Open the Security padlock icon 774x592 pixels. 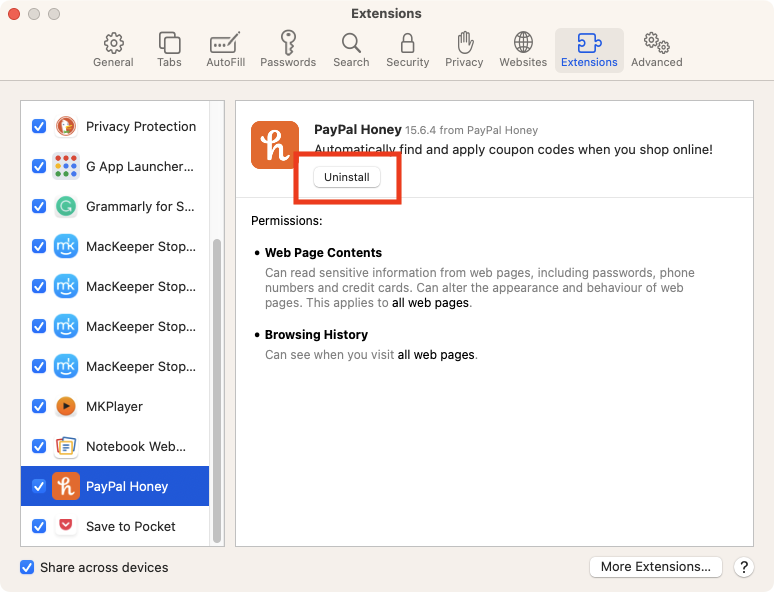click(407, 43)
